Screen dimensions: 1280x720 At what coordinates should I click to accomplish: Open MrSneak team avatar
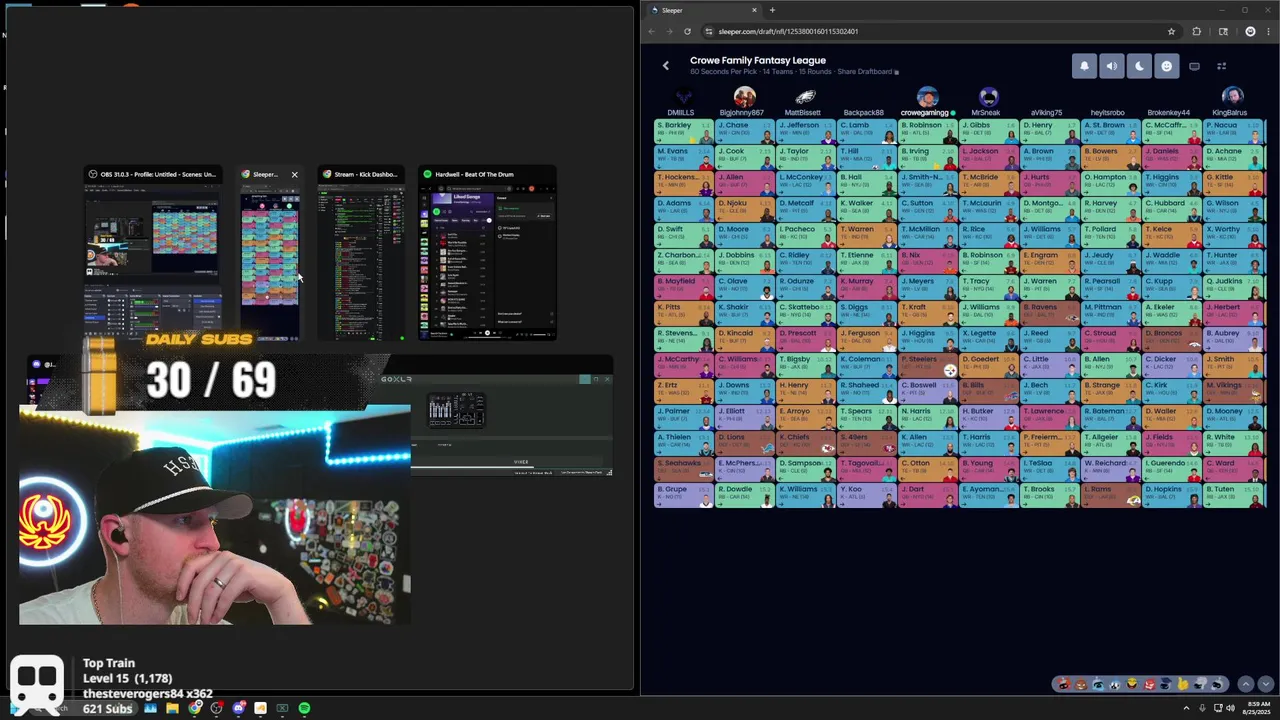[988, 97]
